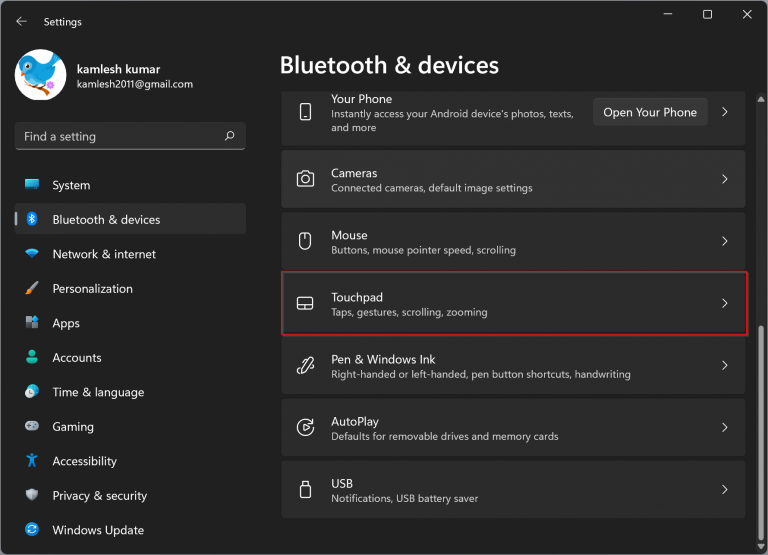768x555 pixels.
Task: Click the search magnifier icon
Action: (229, 136)
